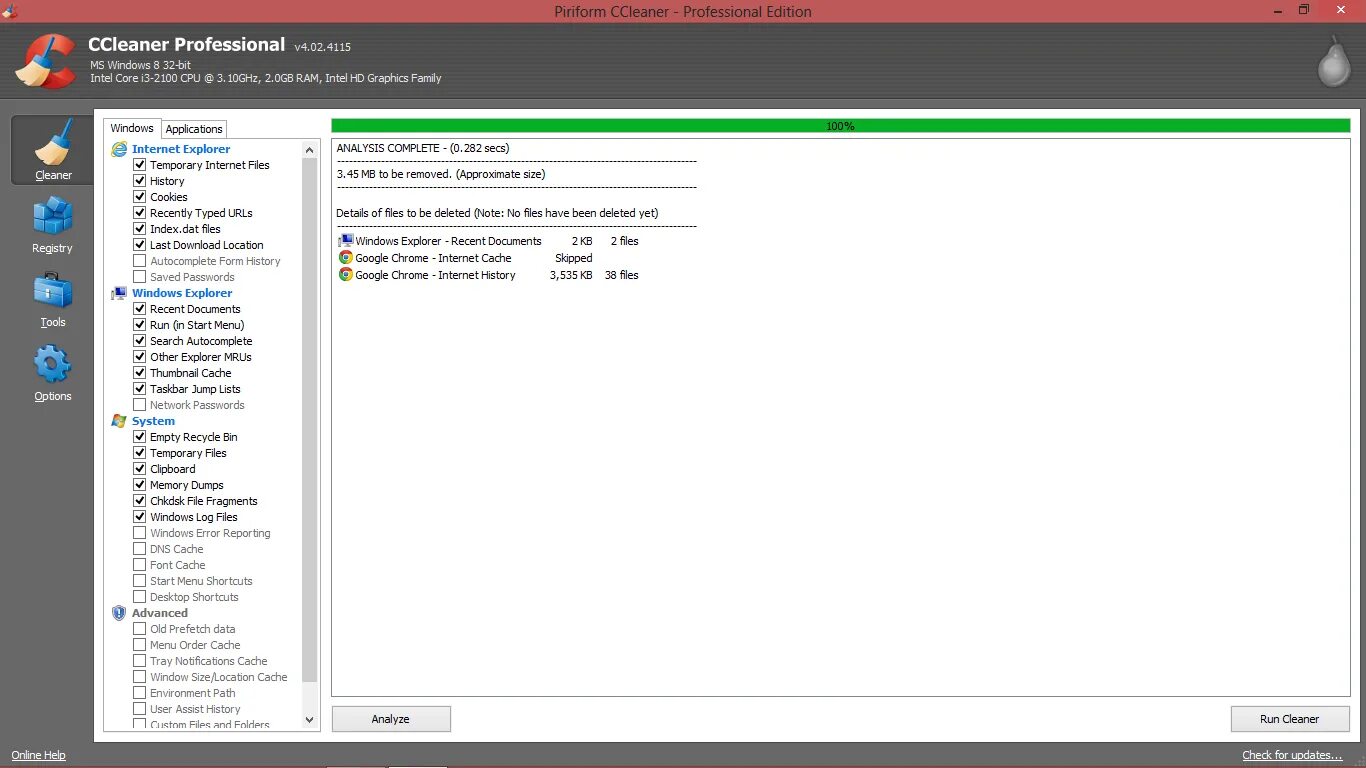1366x768 pixels.
Task: Click 'Google Chrome - Internet Cache' result row
Action: coord(466,258)
